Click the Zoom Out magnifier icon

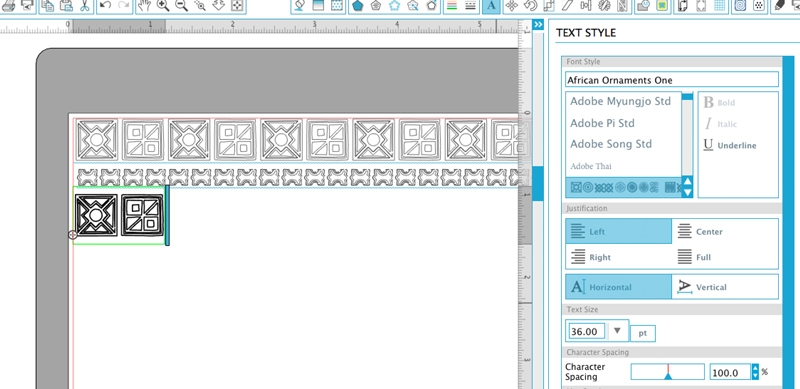[182, 6]
